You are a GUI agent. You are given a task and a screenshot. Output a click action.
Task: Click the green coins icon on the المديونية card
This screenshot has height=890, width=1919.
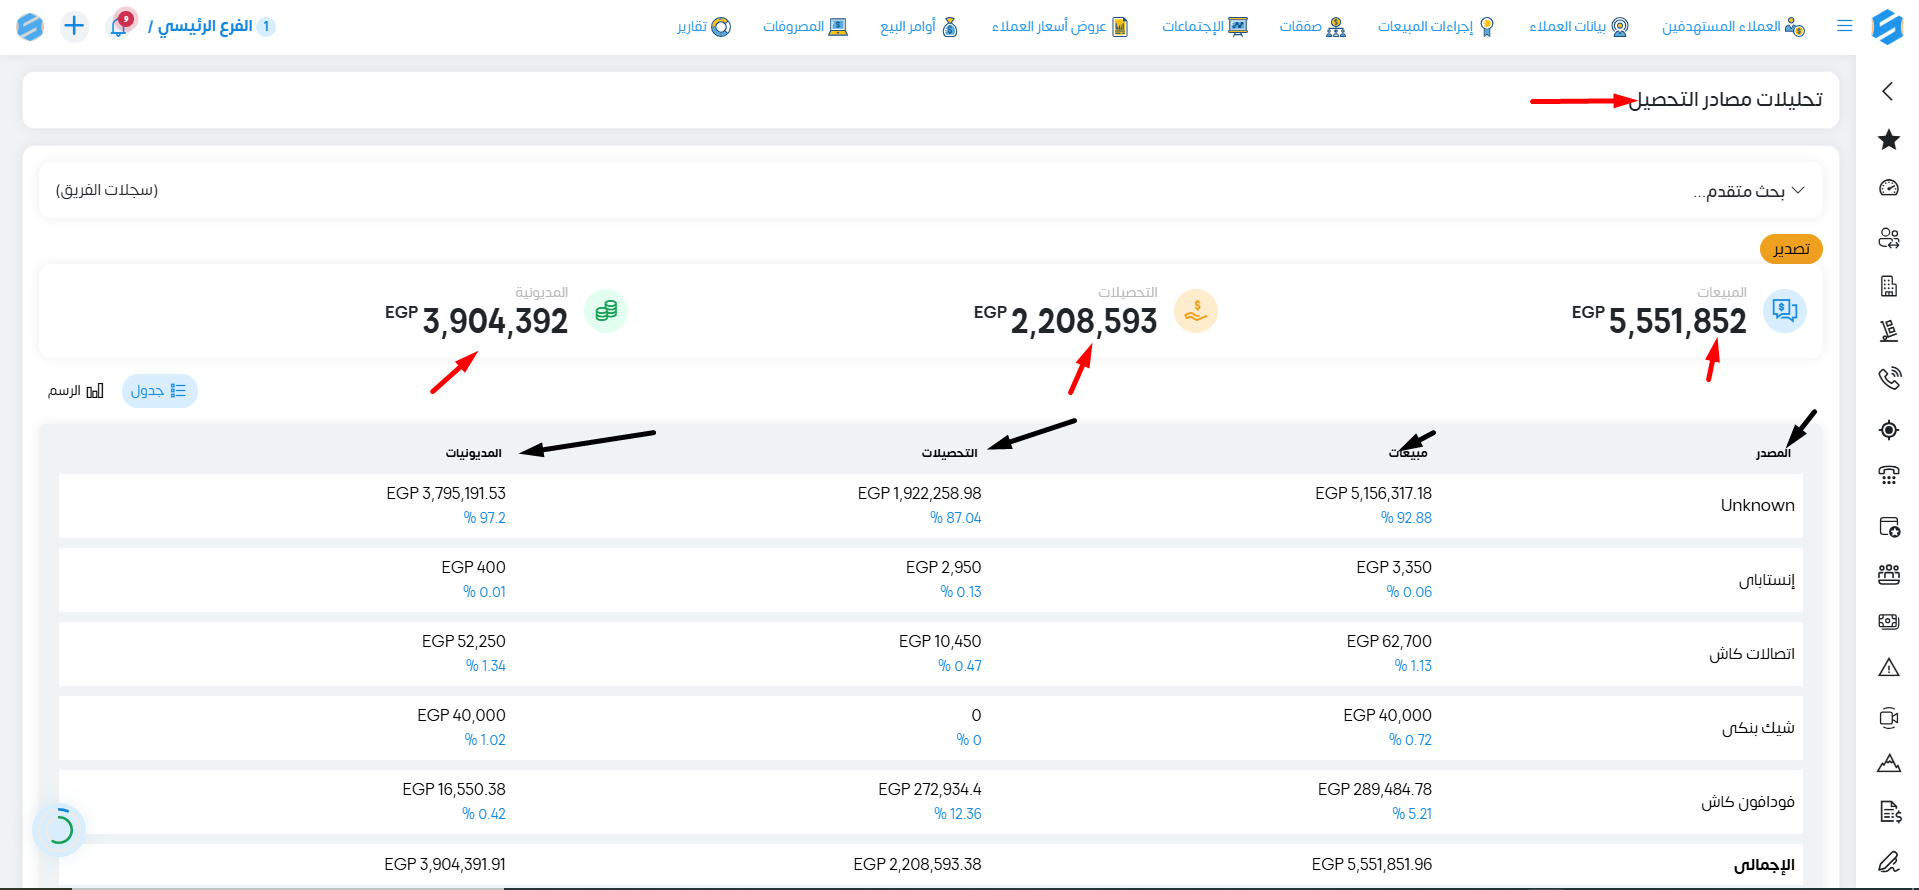(x=606, y=311)
